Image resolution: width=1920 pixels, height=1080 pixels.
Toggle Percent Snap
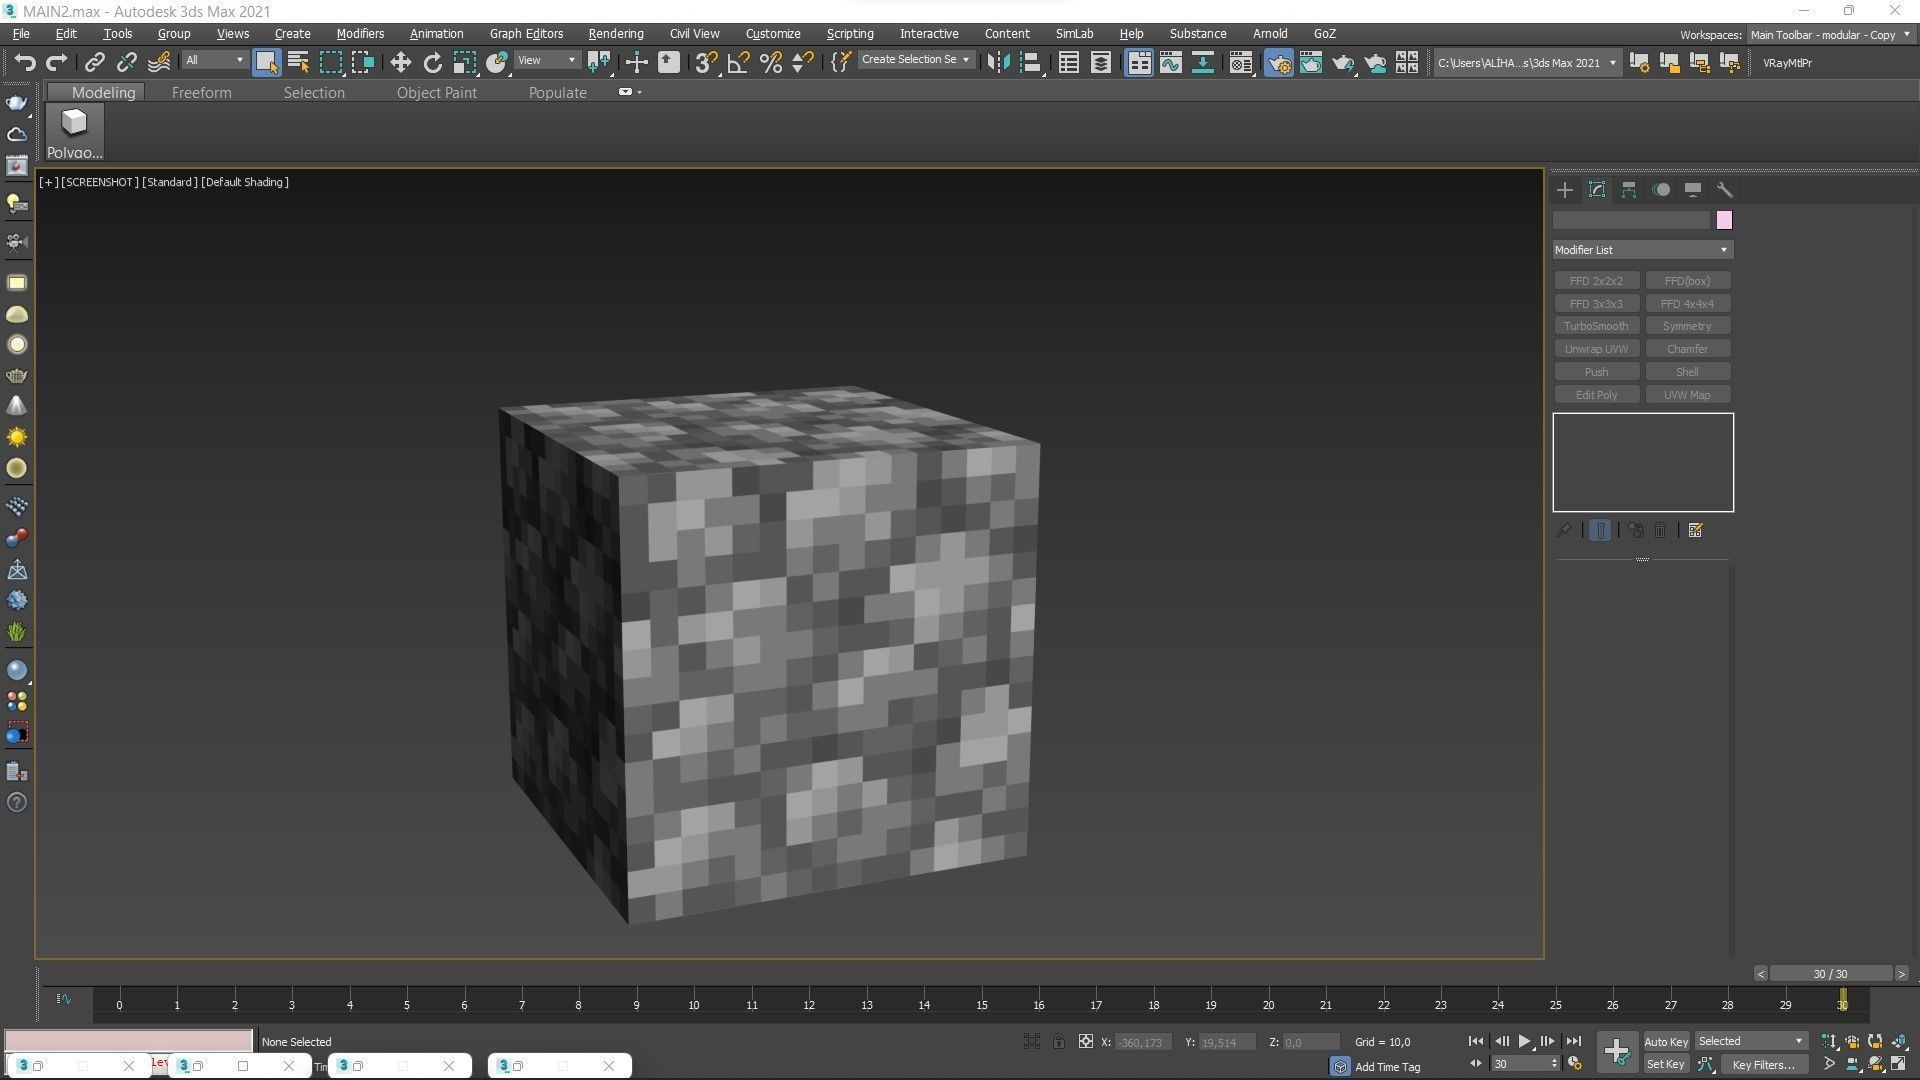click(x=770, y=62)
